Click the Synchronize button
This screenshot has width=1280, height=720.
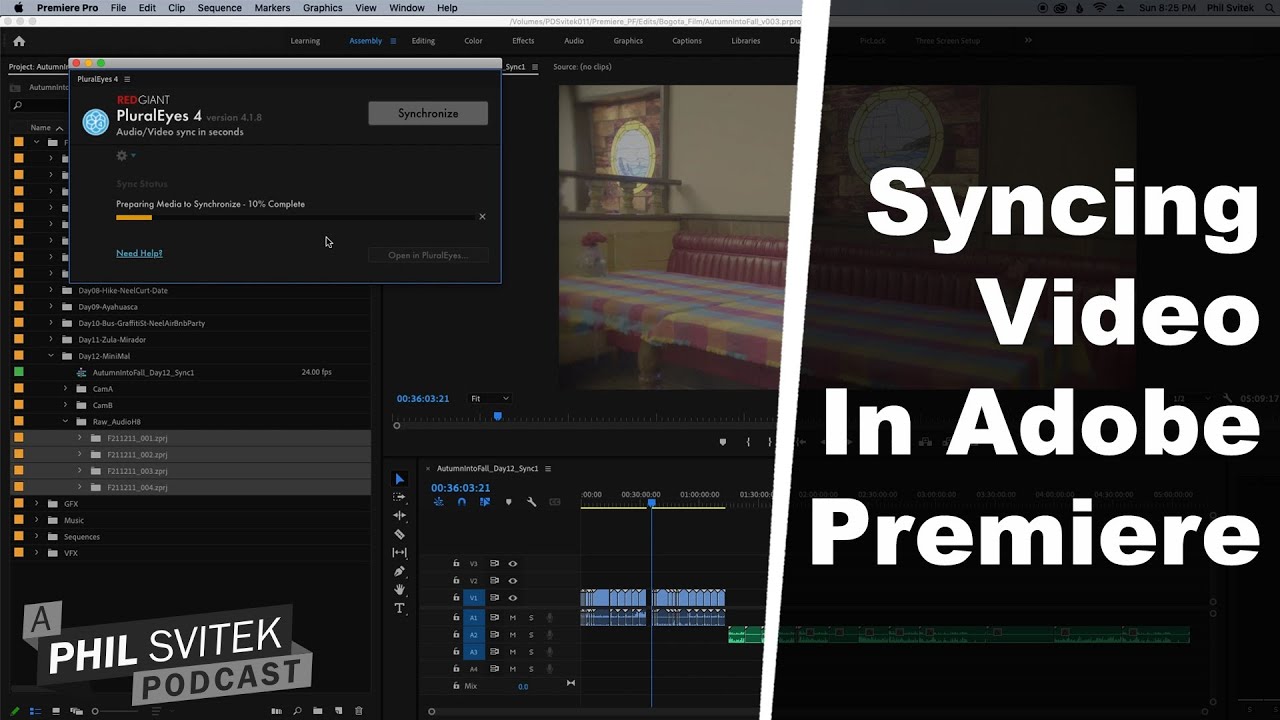pyautogui.click(x=428, y=113)
